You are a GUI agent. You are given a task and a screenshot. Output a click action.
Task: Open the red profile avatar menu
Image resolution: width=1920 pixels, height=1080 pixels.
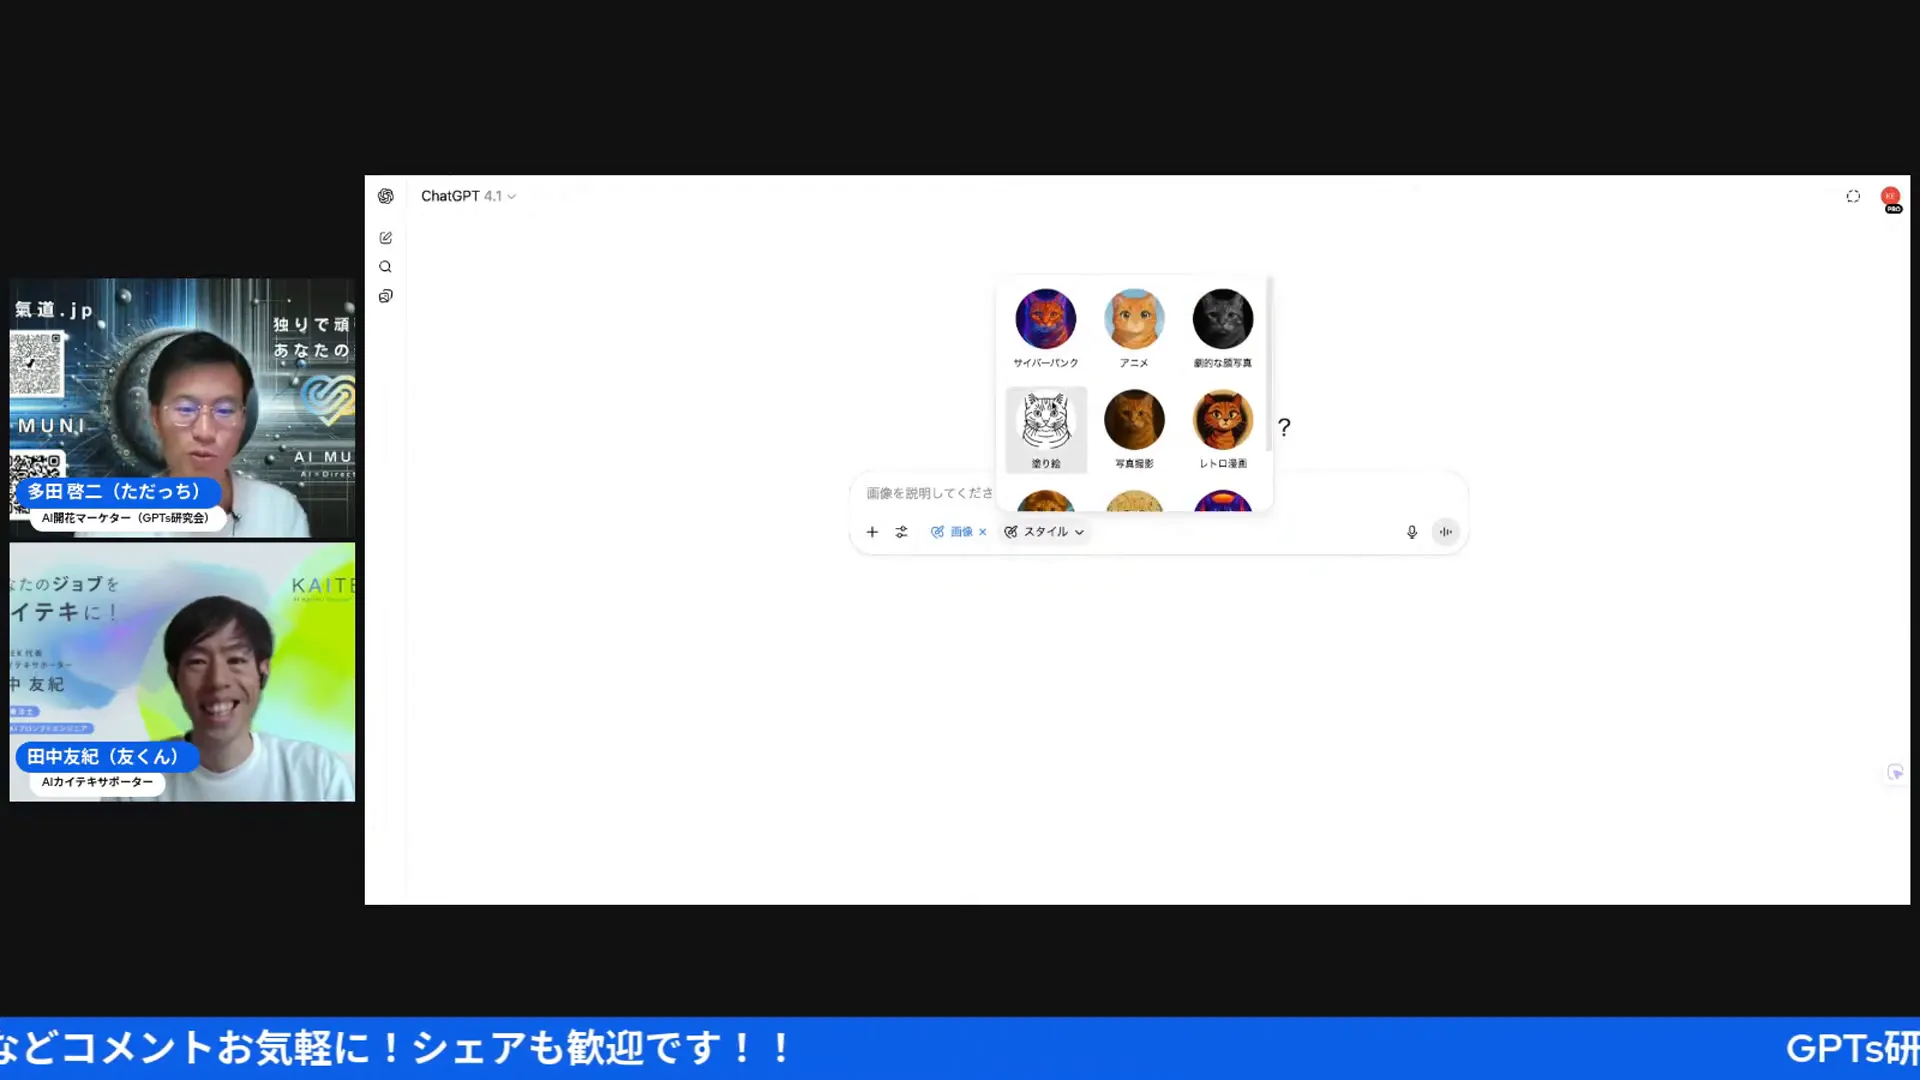(1891, 198)
